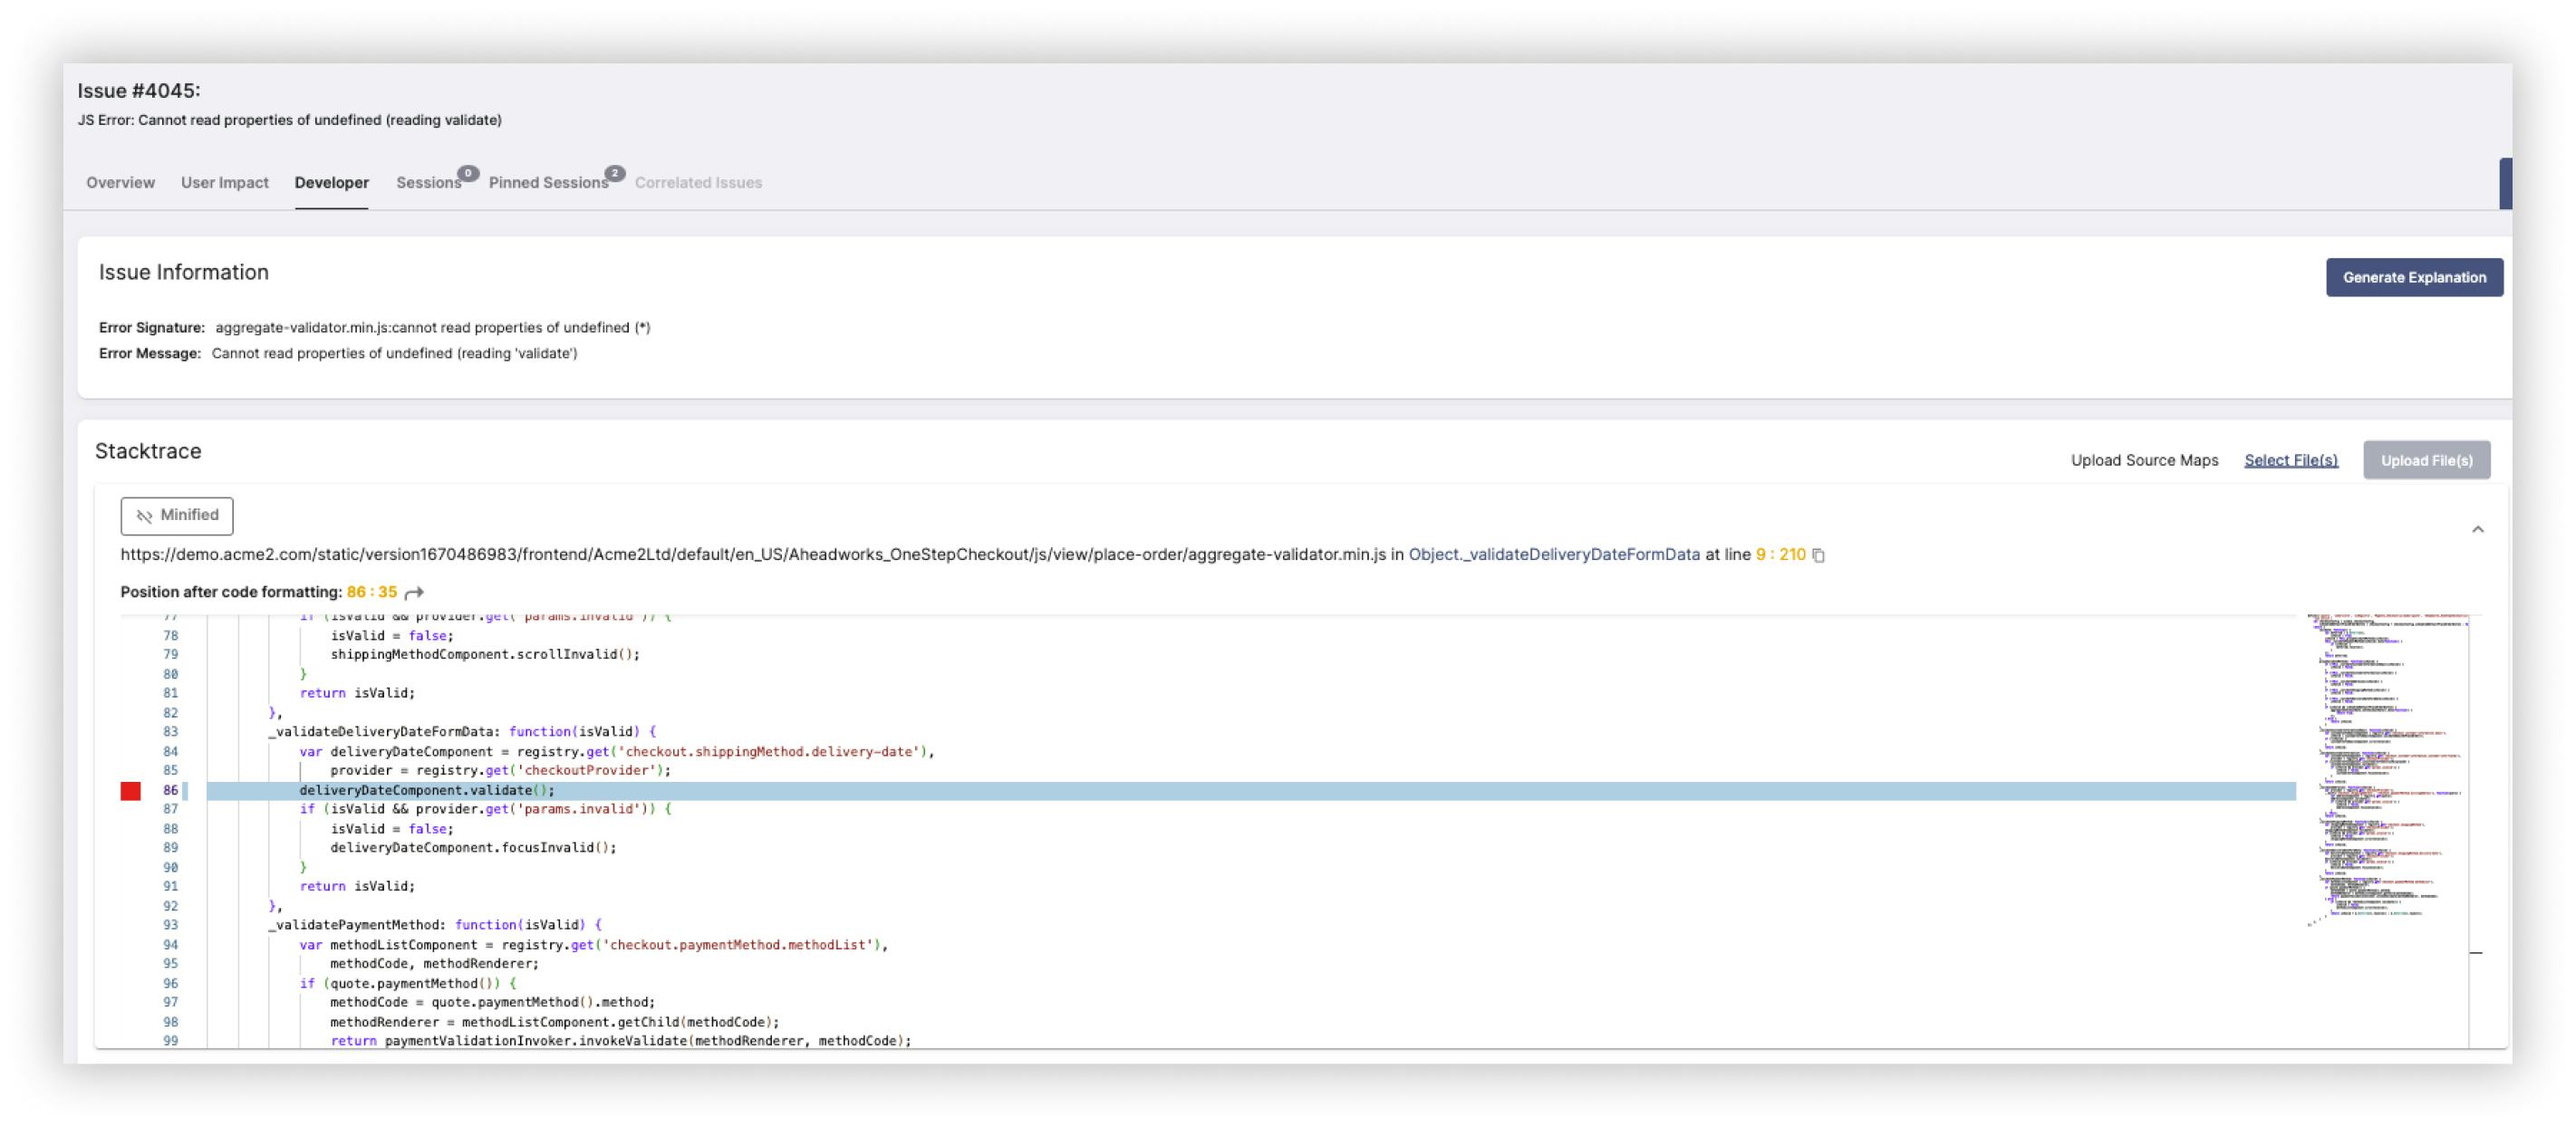Screen dimensions: 2576x1128
Task: Click the strikethrough icon inside the Minified button
Action: [146, 516]
